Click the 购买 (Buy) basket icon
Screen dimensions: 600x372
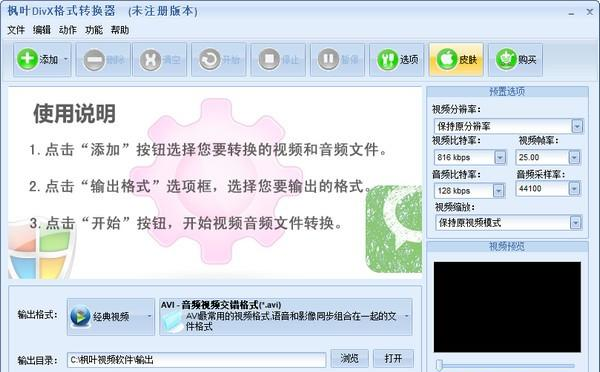point(506,59)
